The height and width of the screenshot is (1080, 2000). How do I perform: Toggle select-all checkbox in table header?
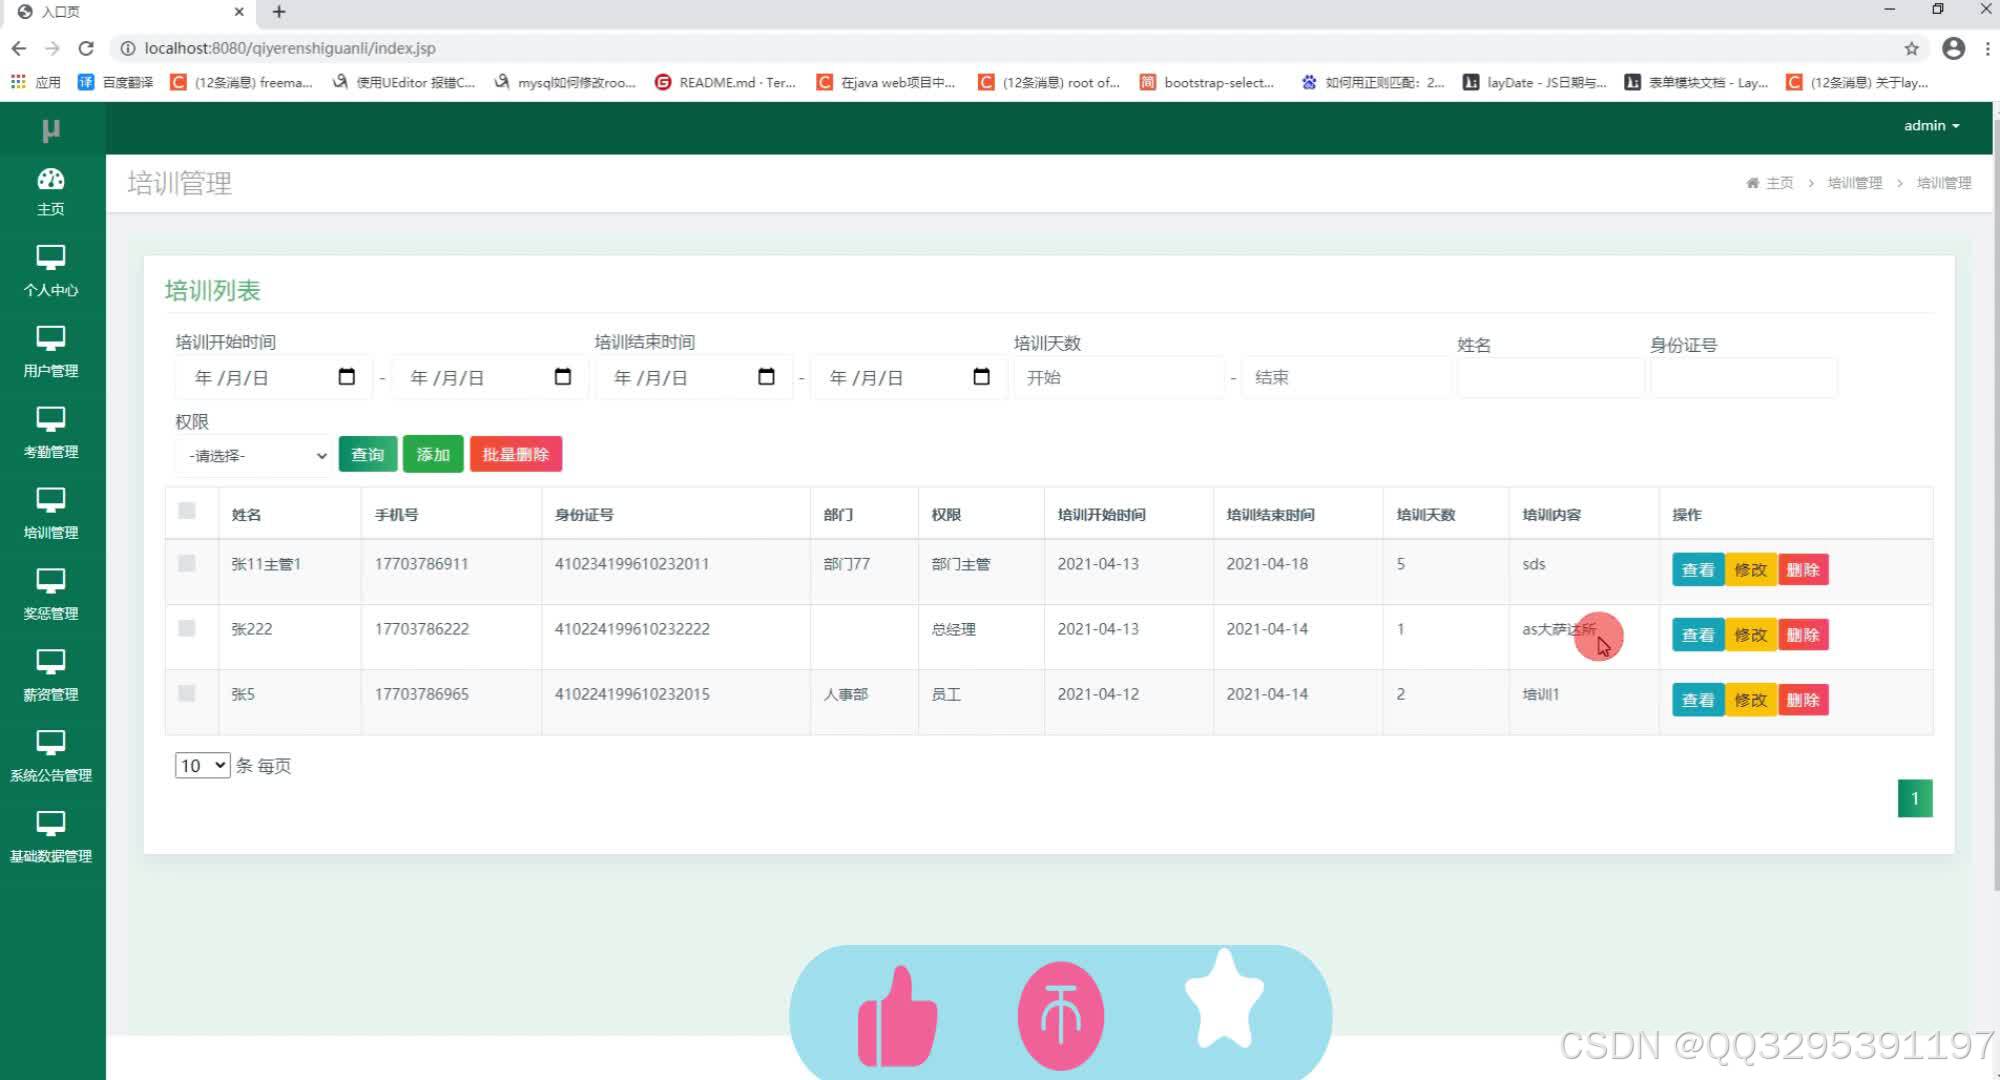point(187,511)
